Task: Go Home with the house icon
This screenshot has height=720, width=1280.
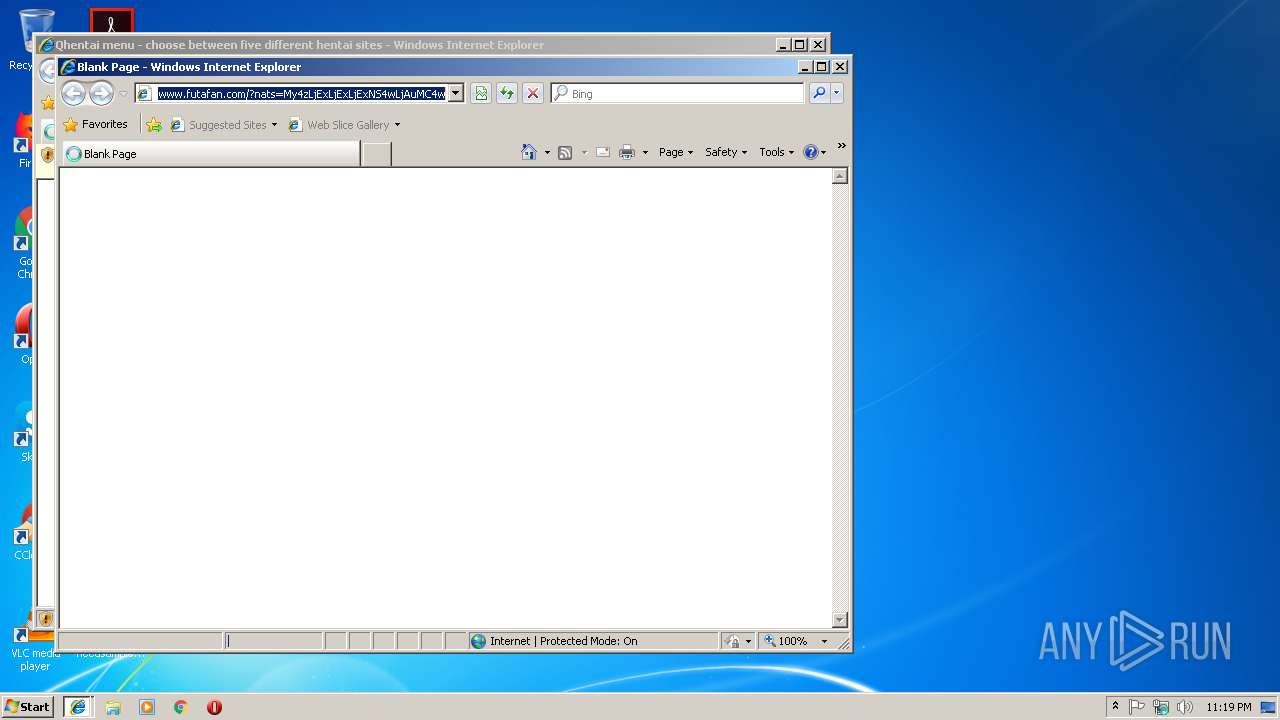Action: [529, 152]
